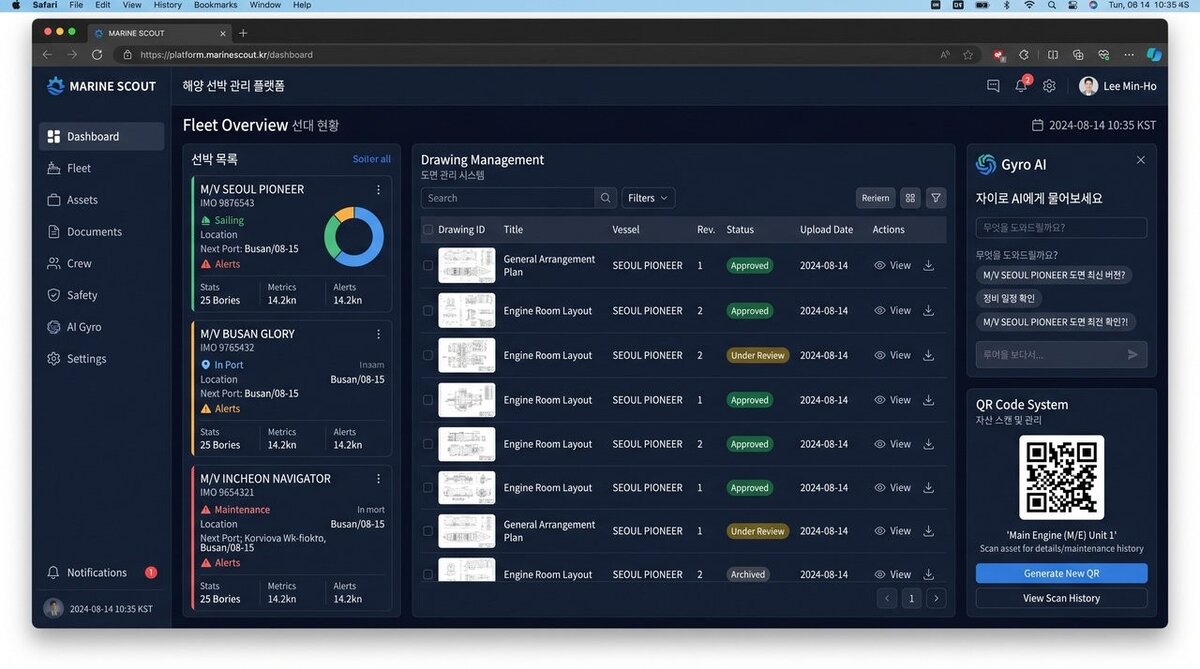Click the Soiler all link in vessel list
Viewport: 1200px width, 669px height.
pyautogui.click(x=372, y=159)
